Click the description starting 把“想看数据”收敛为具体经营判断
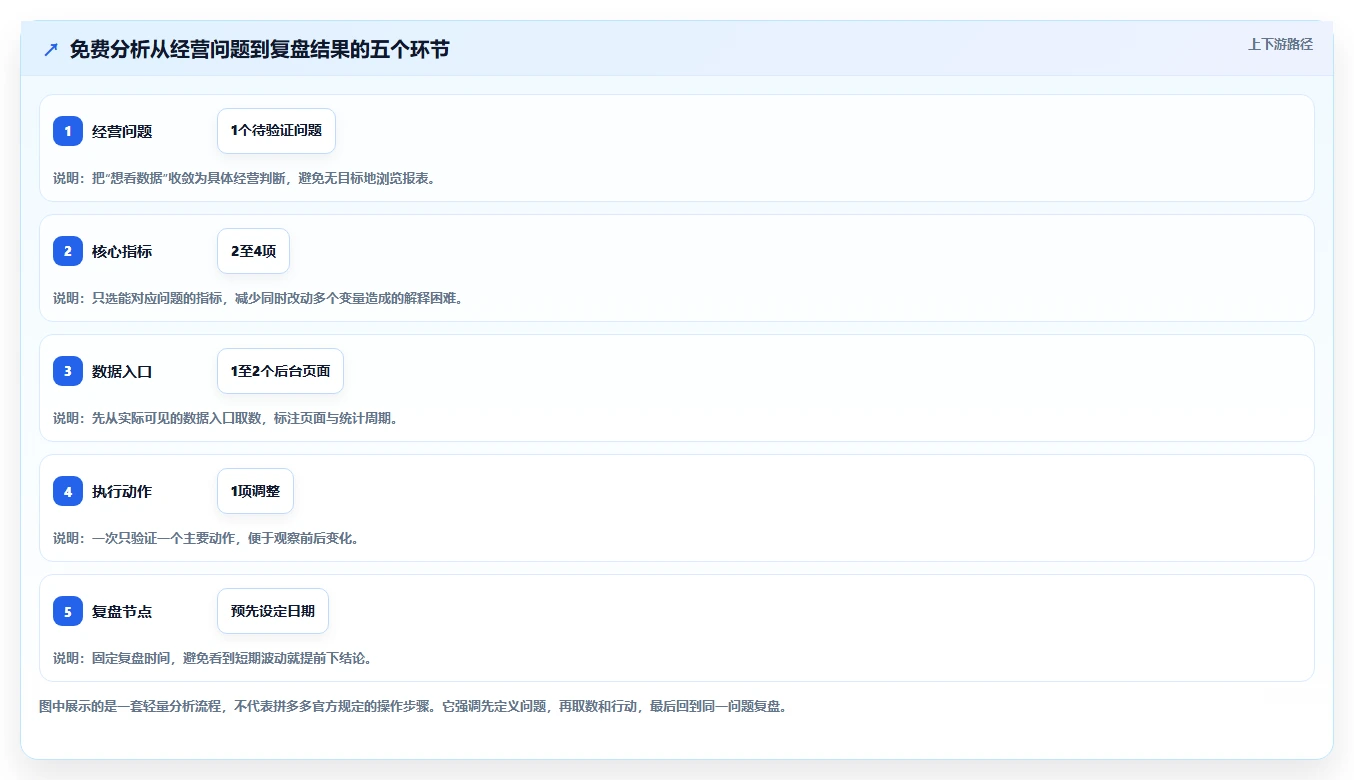Image resolution: width=1354 pixels, height=780 pixels. [x=245, y=178]
